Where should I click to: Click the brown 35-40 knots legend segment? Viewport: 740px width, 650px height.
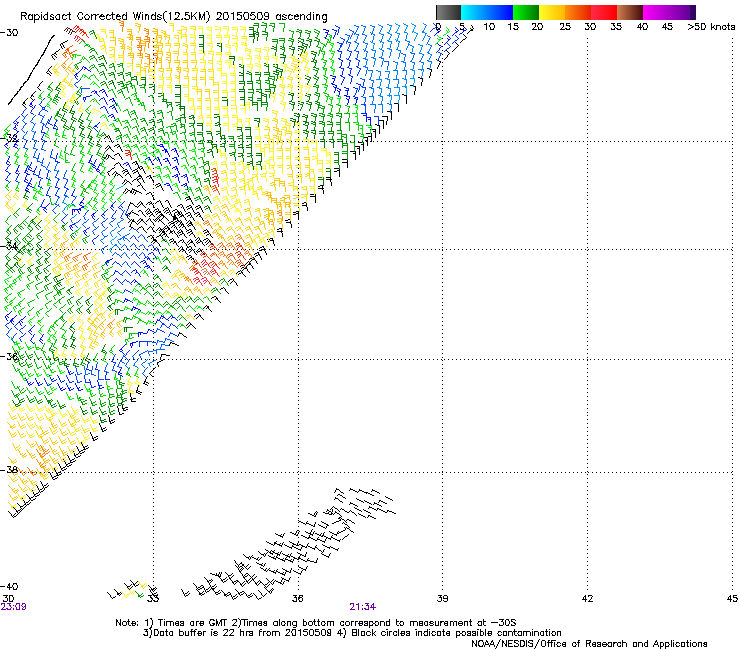(x=630, y=12)
